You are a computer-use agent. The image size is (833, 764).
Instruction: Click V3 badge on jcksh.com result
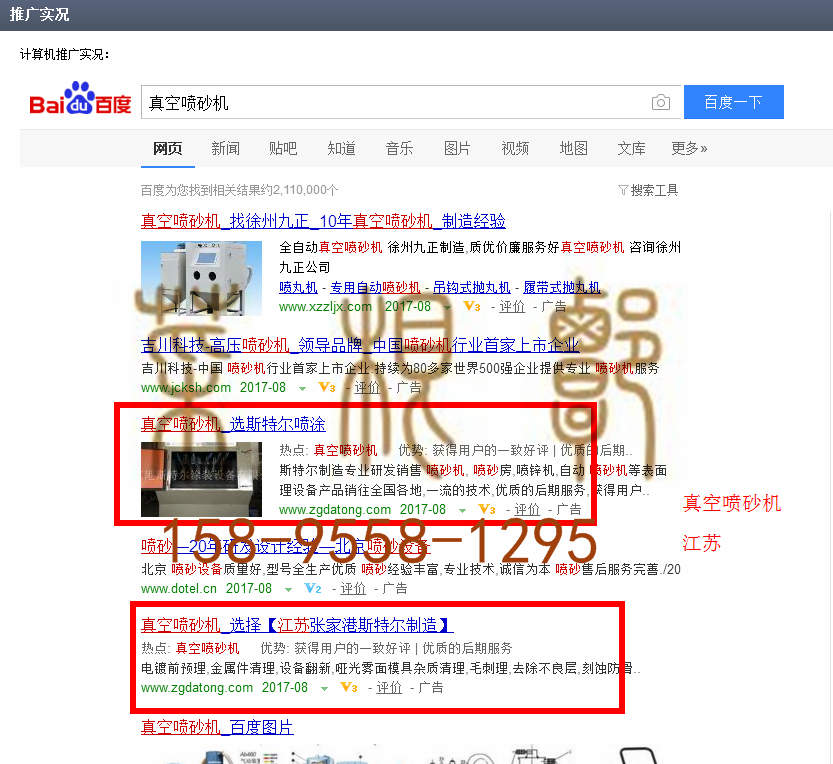[x=327, y=387]
